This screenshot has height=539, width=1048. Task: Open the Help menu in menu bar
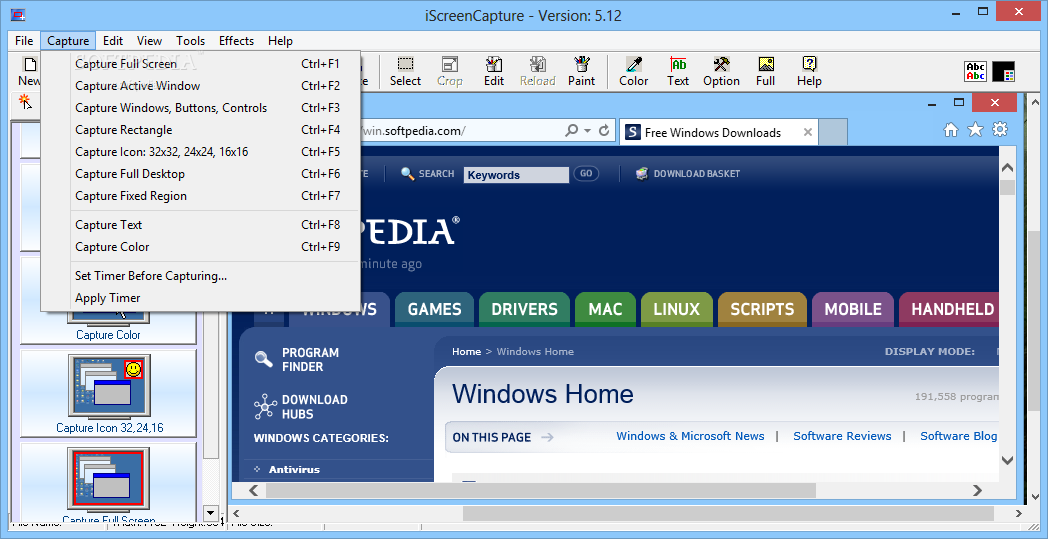280,41
